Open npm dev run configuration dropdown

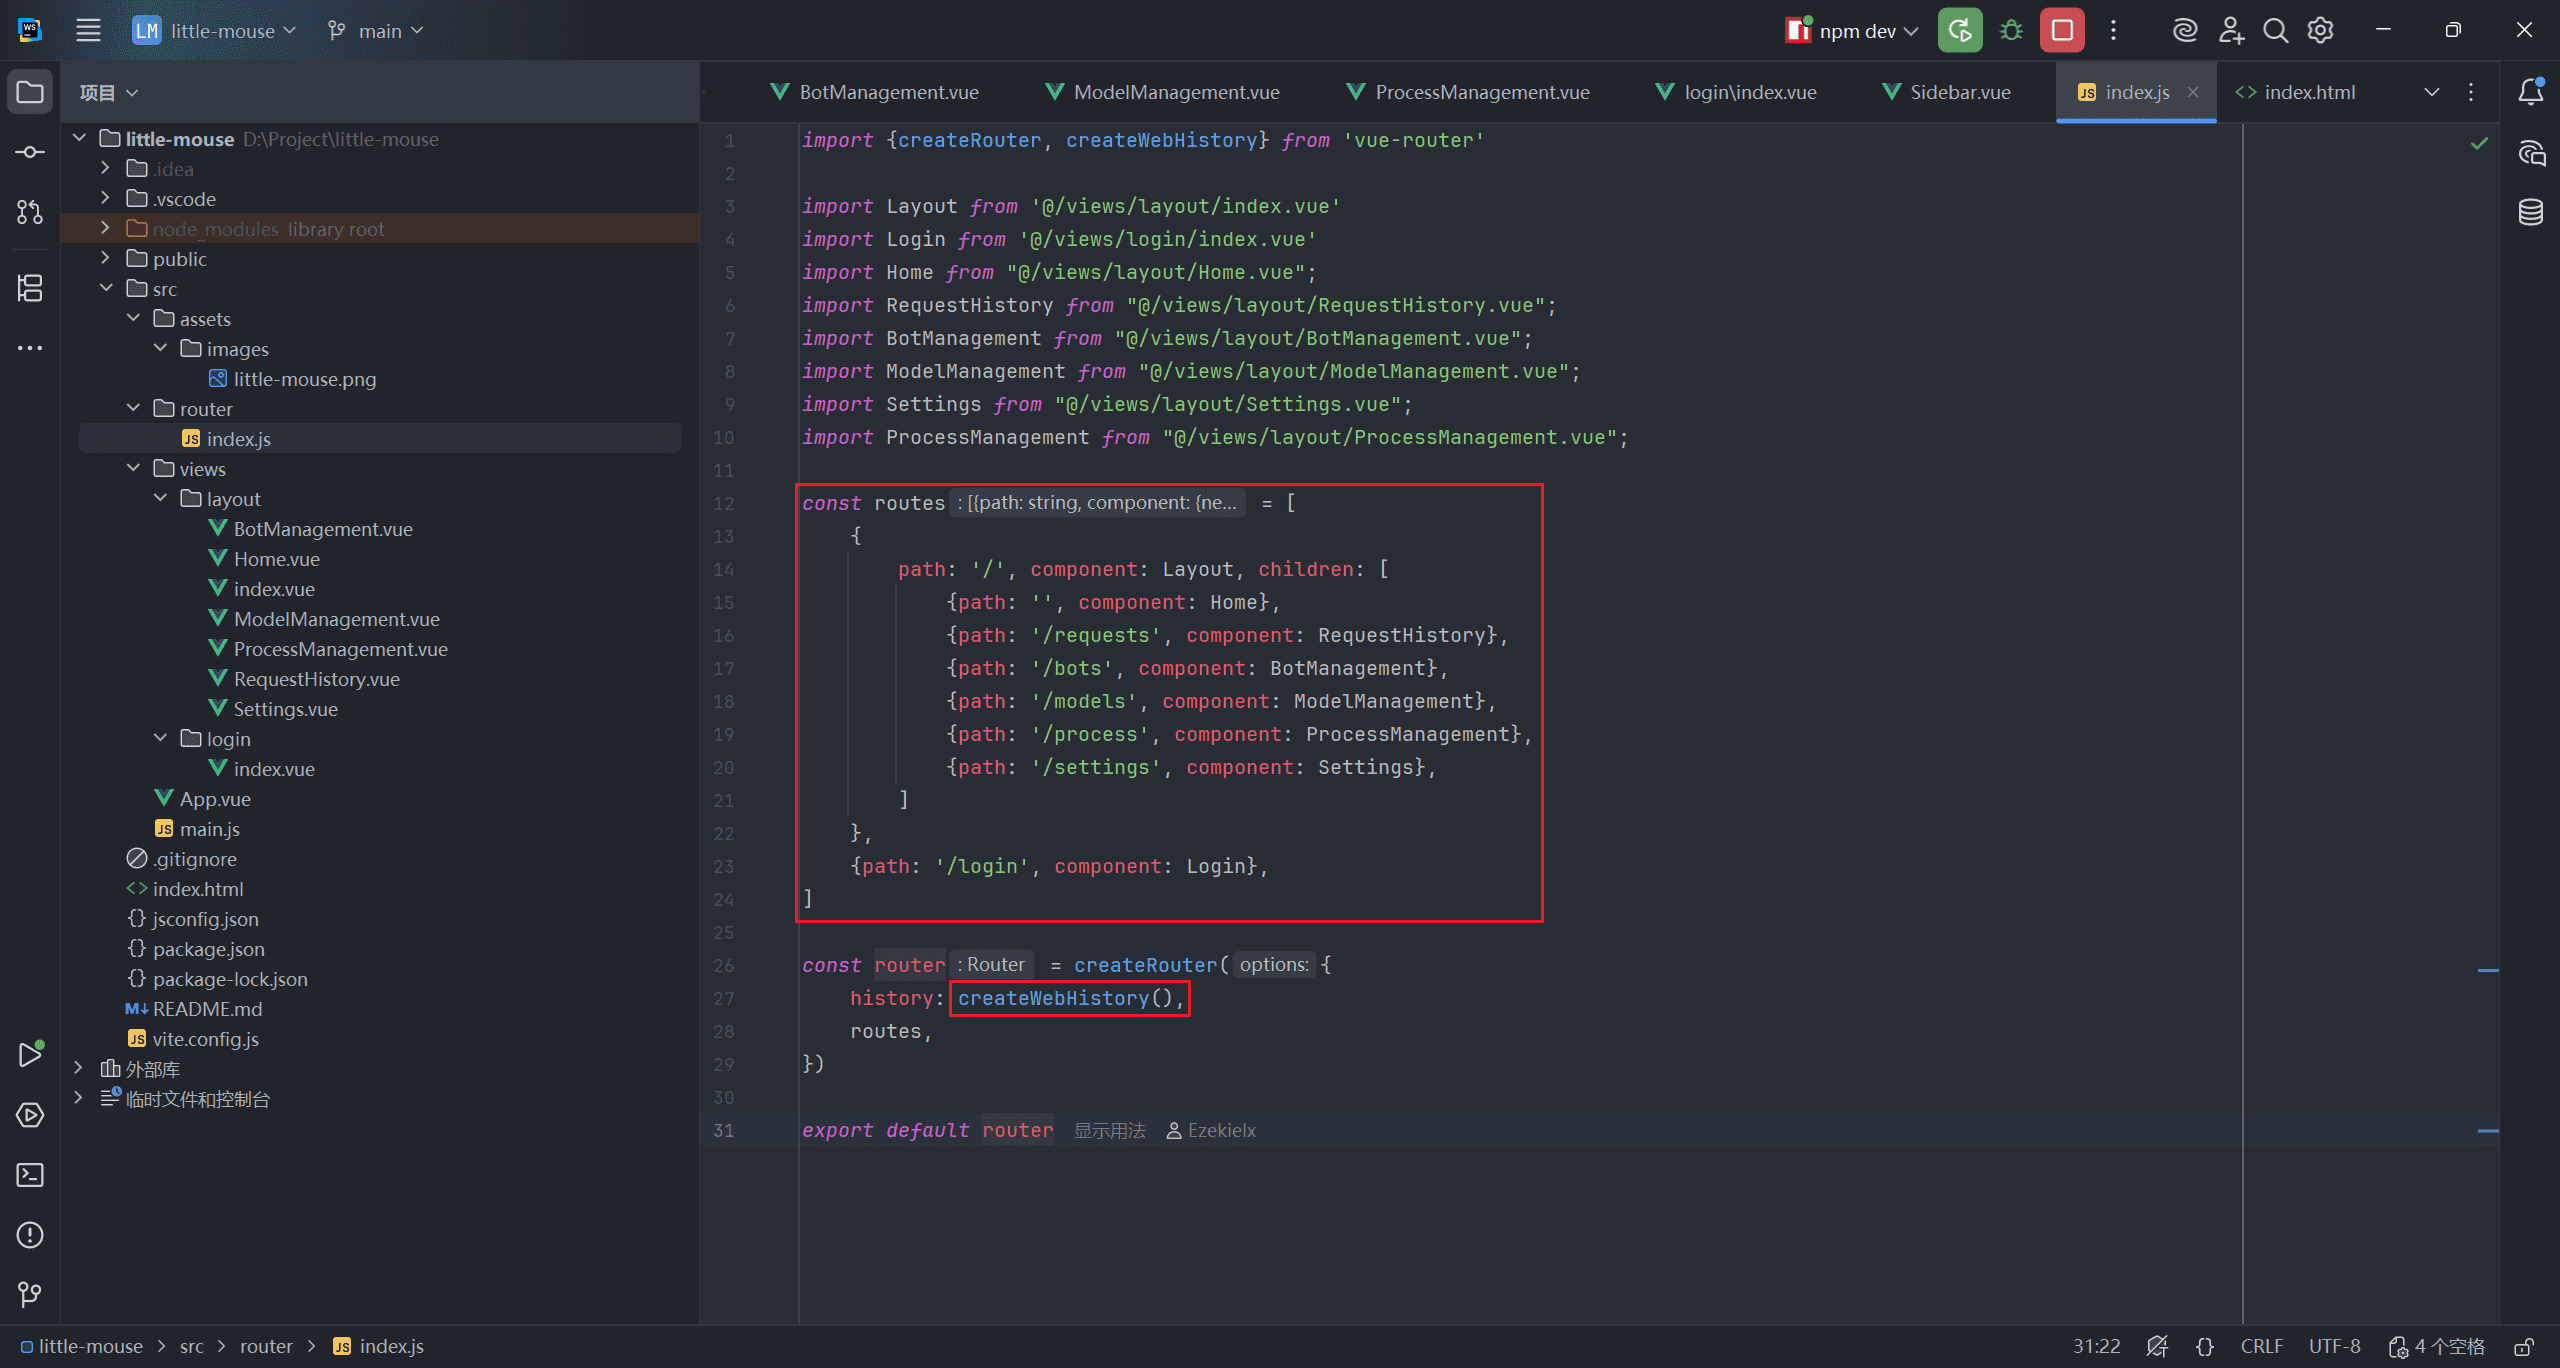[x=1856, y=31]
